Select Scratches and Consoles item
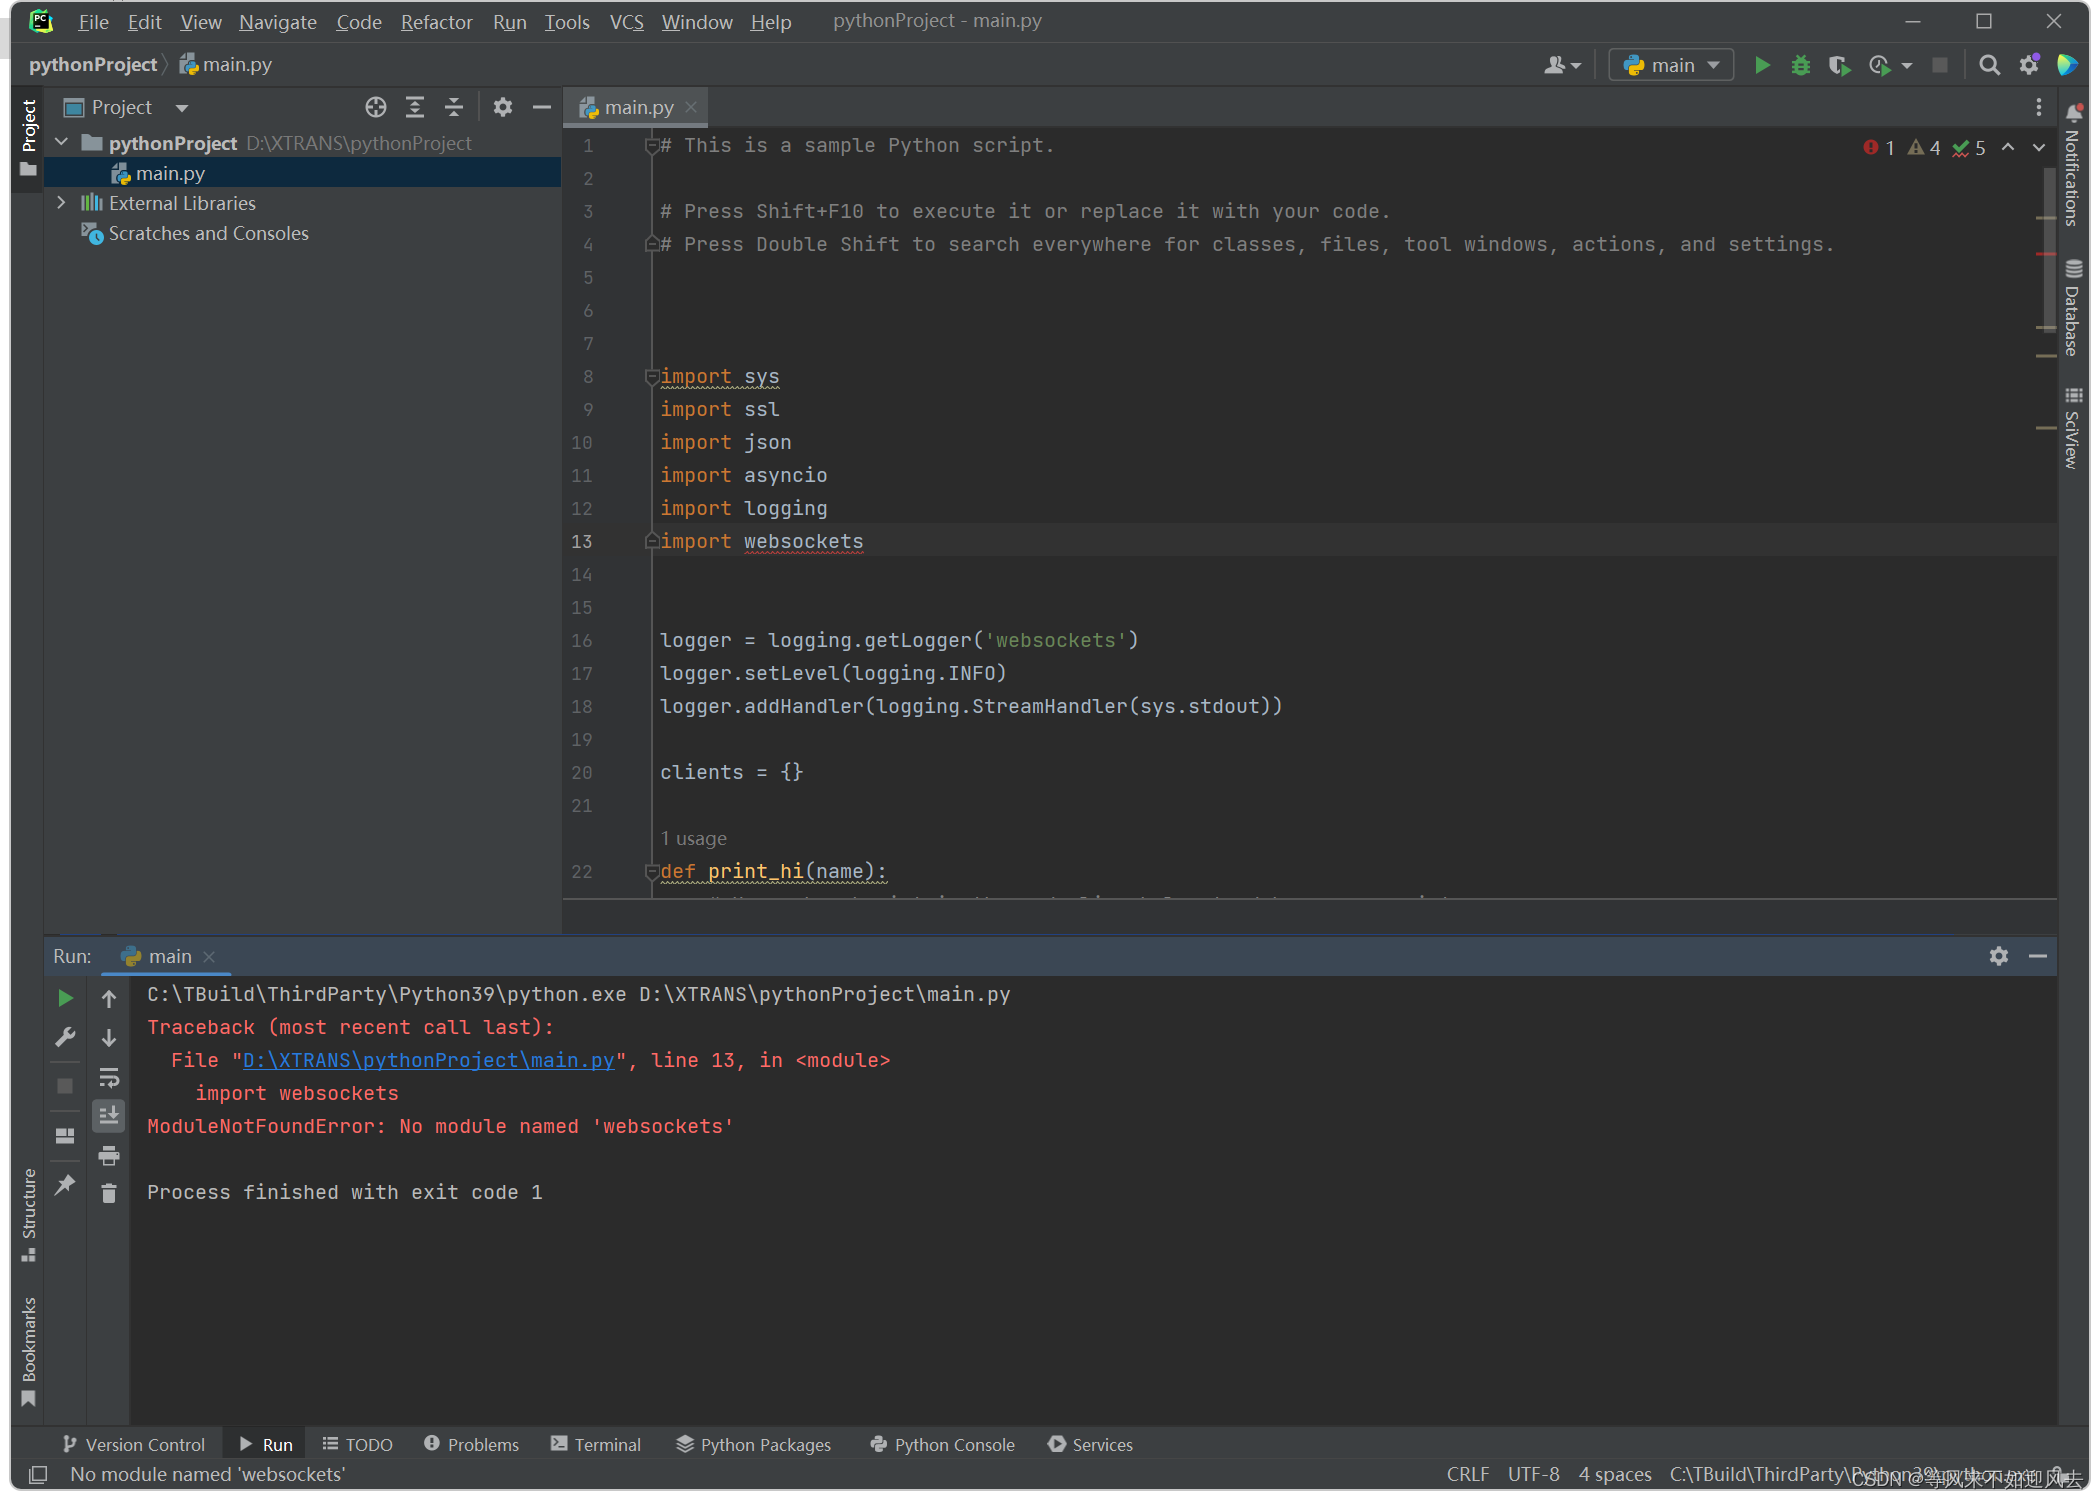This screenshot has width=2100, height=1500. coord(208,233)
